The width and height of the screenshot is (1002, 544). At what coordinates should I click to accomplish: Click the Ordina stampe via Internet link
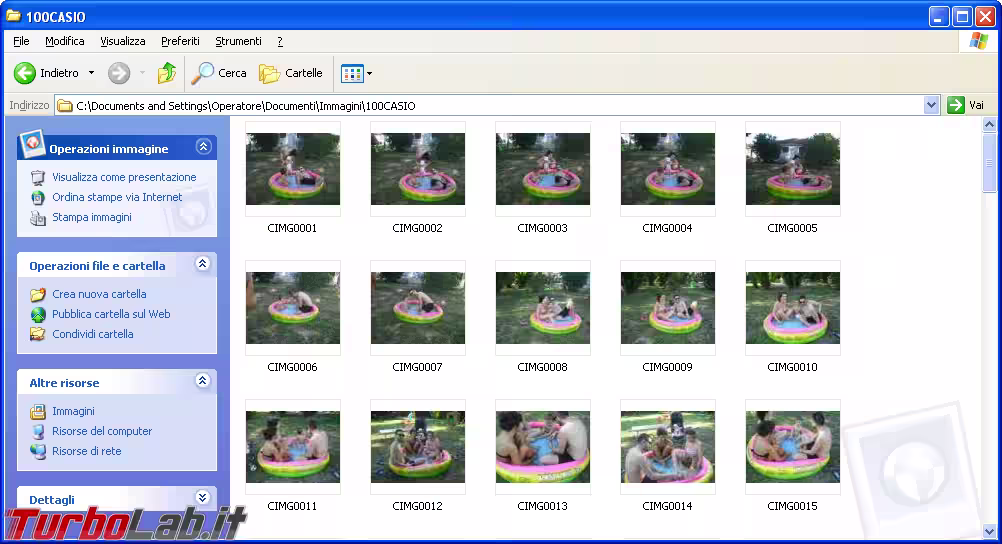click(117, 197)
